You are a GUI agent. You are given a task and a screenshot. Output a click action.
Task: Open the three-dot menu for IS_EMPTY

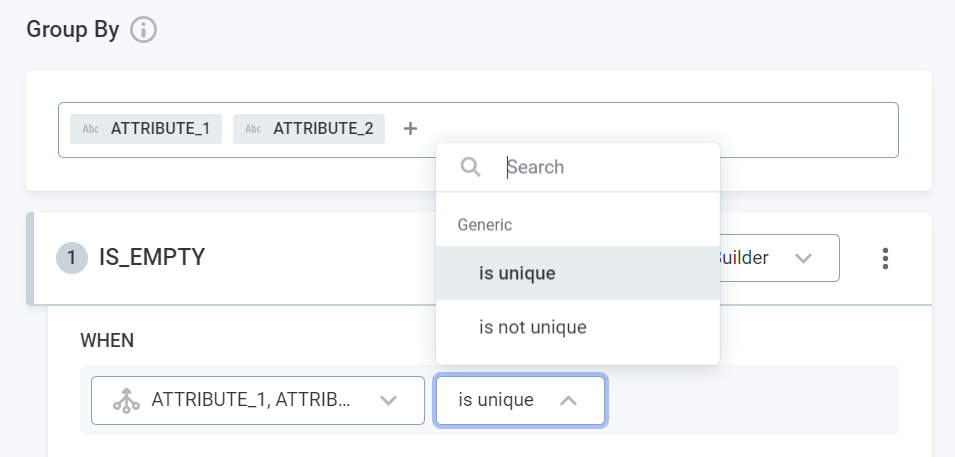pos(885,259)
